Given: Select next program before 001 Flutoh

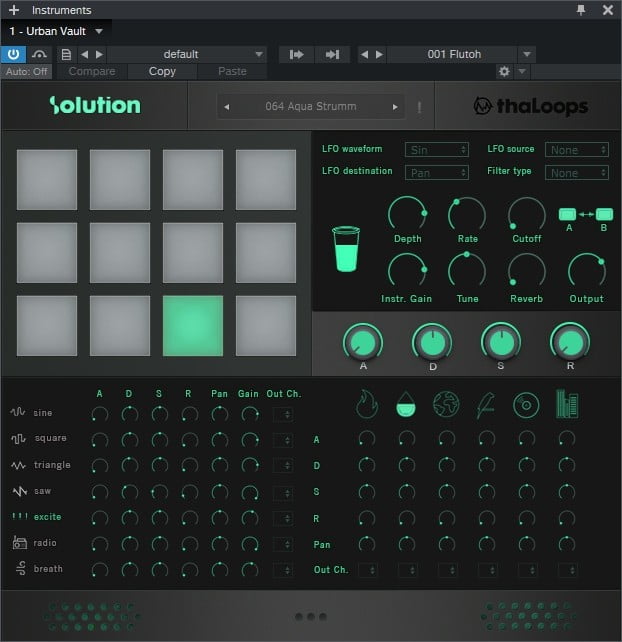Looking at the screenshot, I should click(x=379, y=54).
